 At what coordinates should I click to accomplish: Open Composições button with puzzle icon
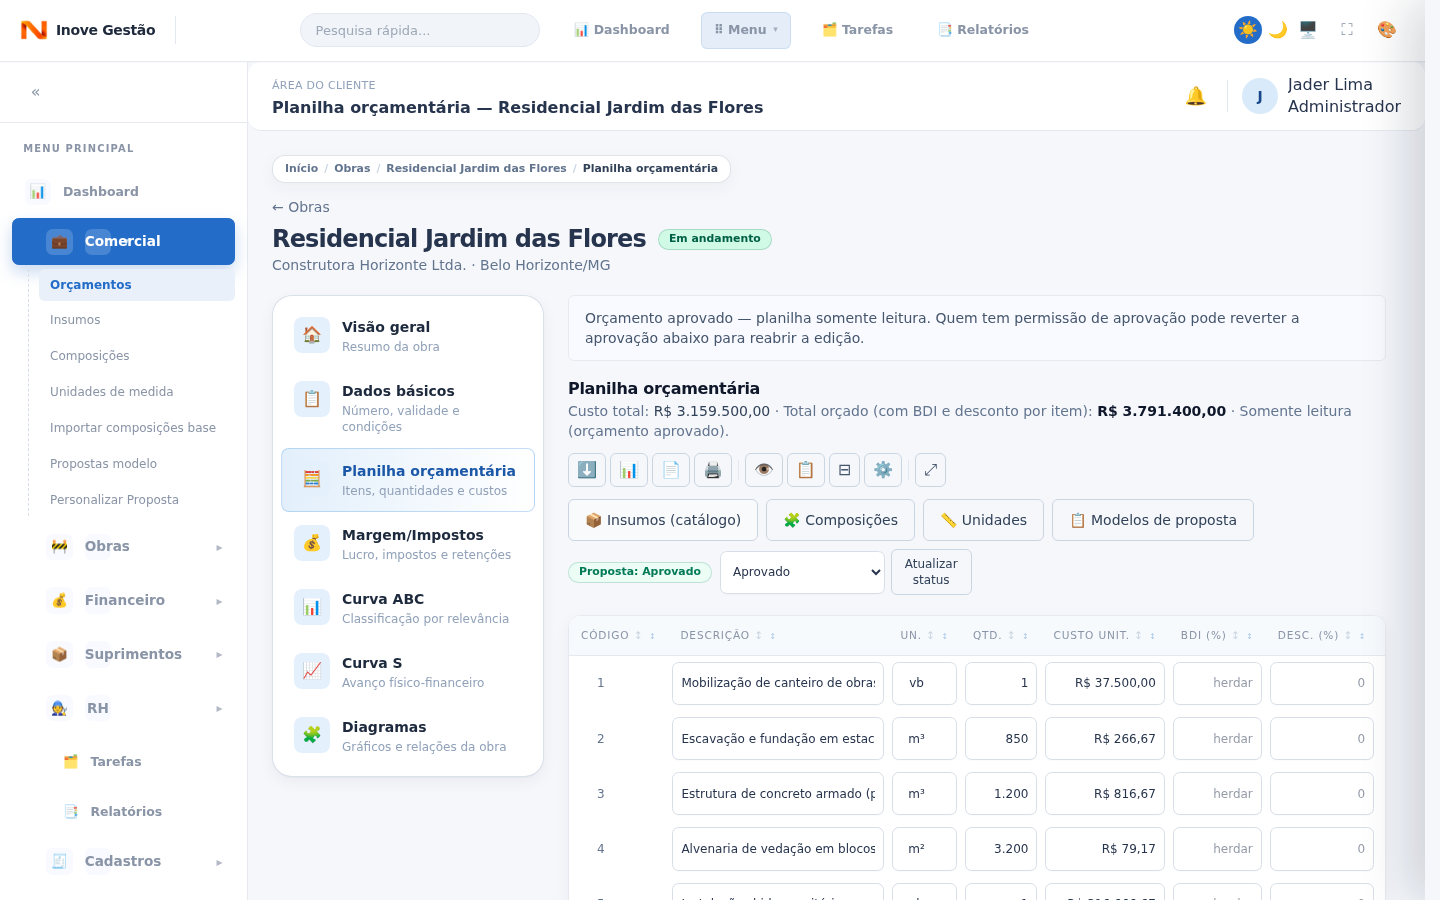840,520
